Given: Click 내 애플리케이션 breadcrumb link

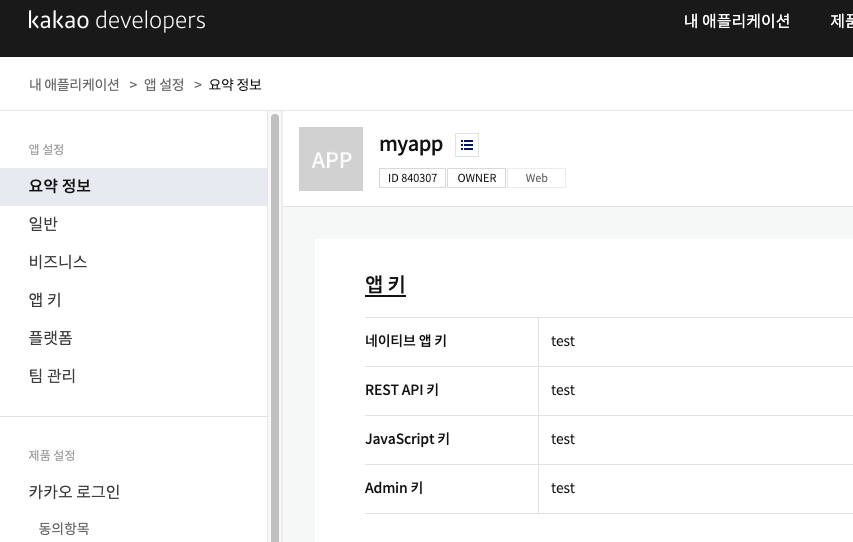Looking at the screenshot, I should [74, 84].
